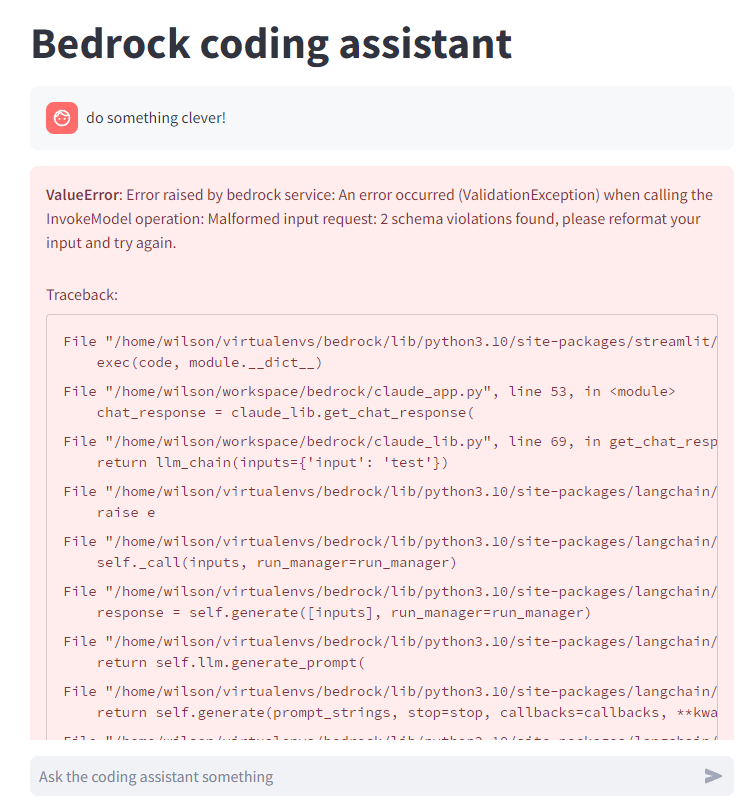The height and width of the screenshot is (810, 750).
Task: Click the 'return llm_chain(inputs=...)' code line
Action: click(272, 462)
